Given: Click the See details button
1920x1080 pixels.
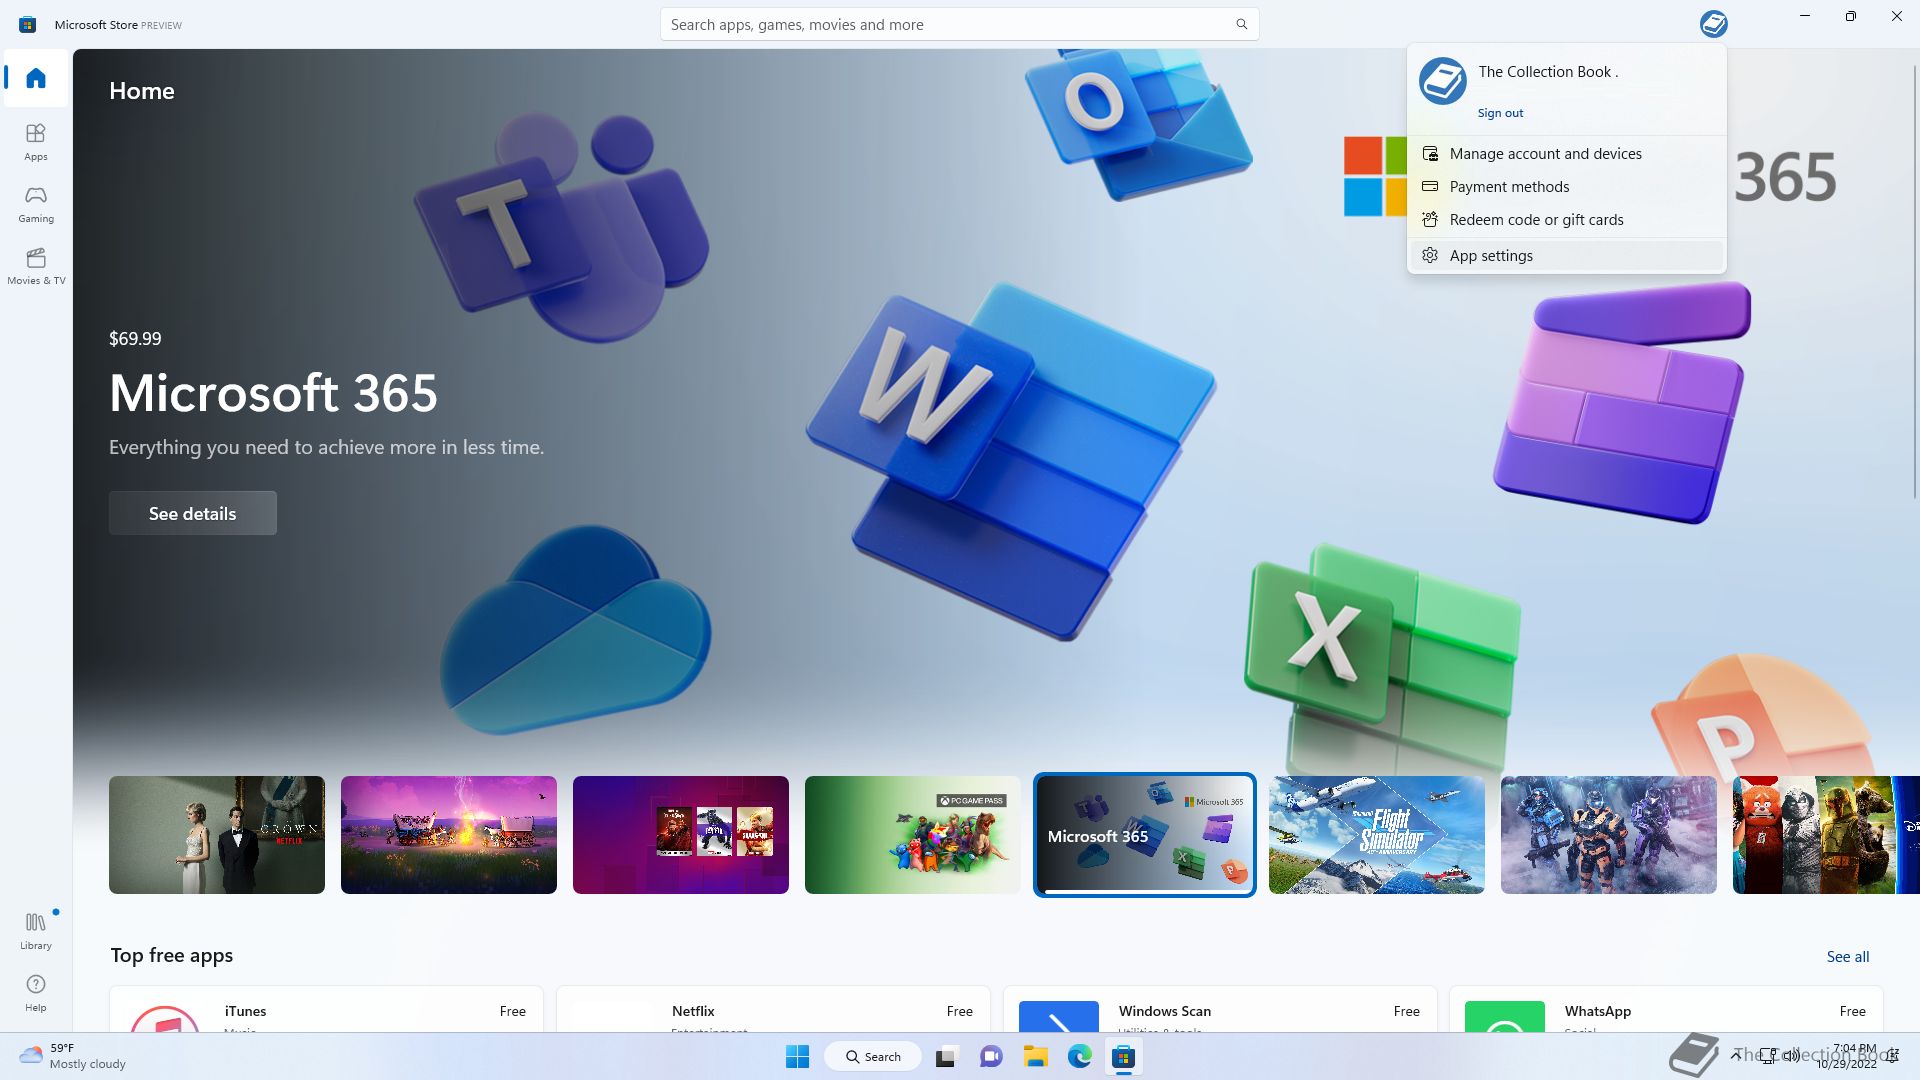Looking at the screenshot, I should pyautogui.click(x=193, y=513).
